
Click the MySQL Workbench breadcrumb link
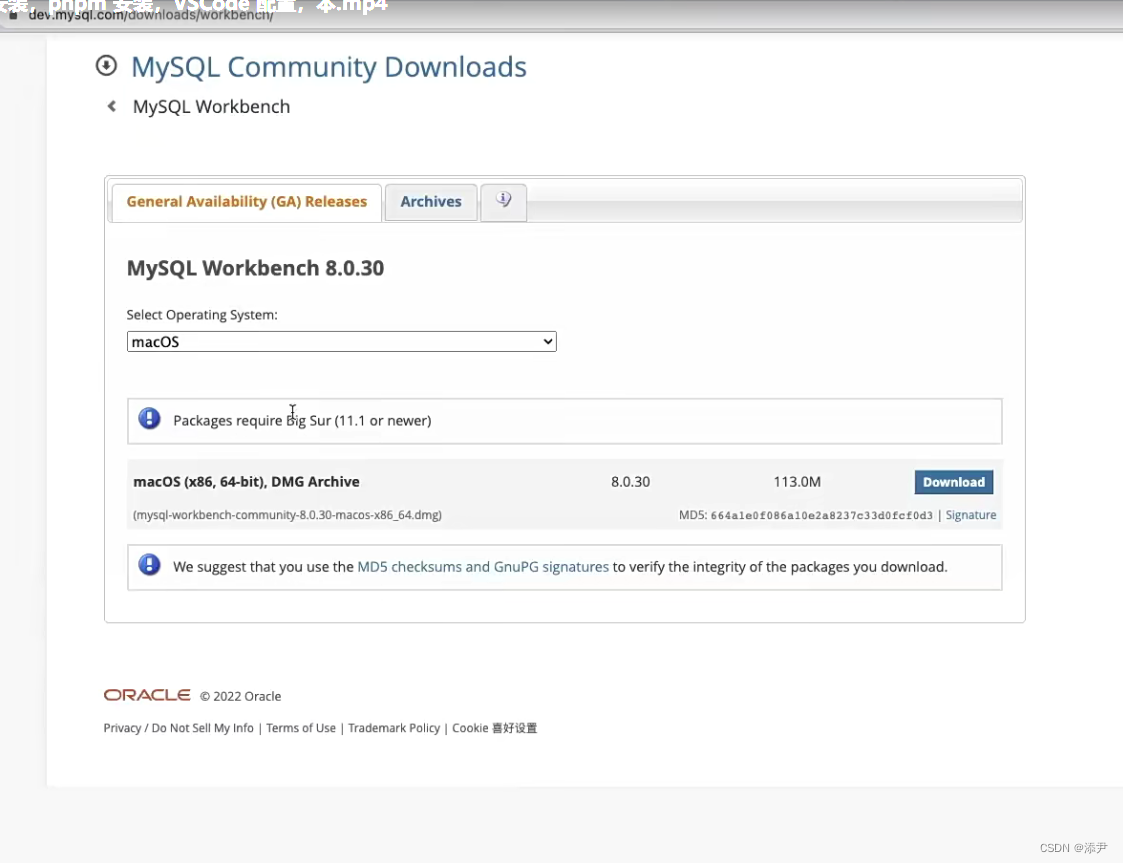211,105
